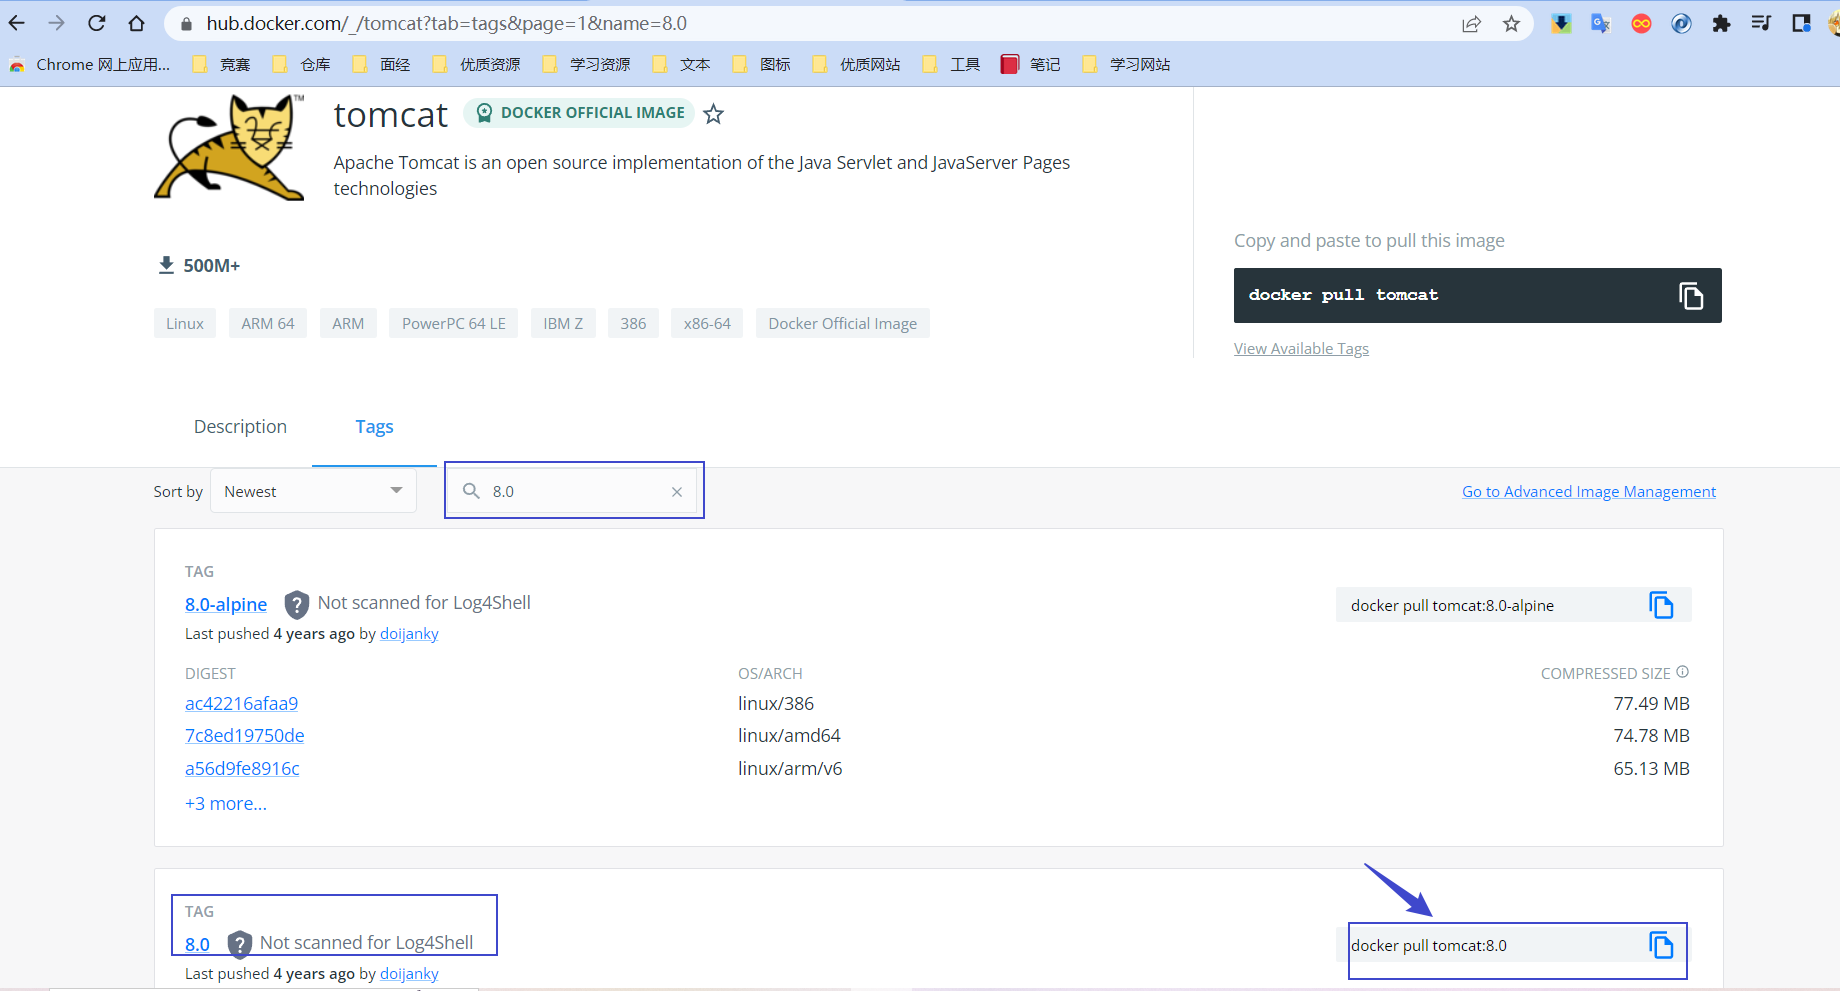Click the ARM 64 category chip
This screenshot has width=1840, height=991.
tap(268, 324)
